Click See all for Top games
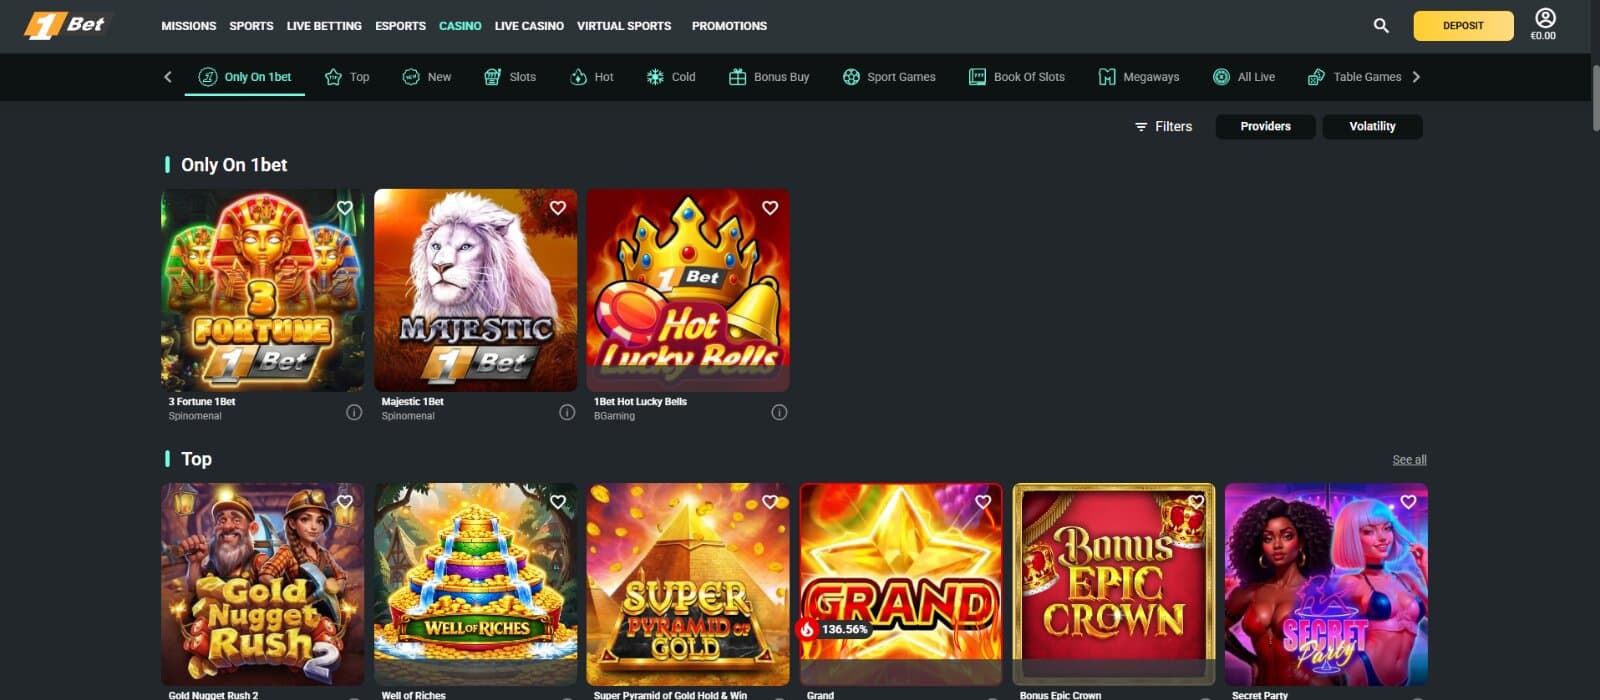Viewport: 1600px width, 700px height. pyautogui.click(x=1409, y=460)
